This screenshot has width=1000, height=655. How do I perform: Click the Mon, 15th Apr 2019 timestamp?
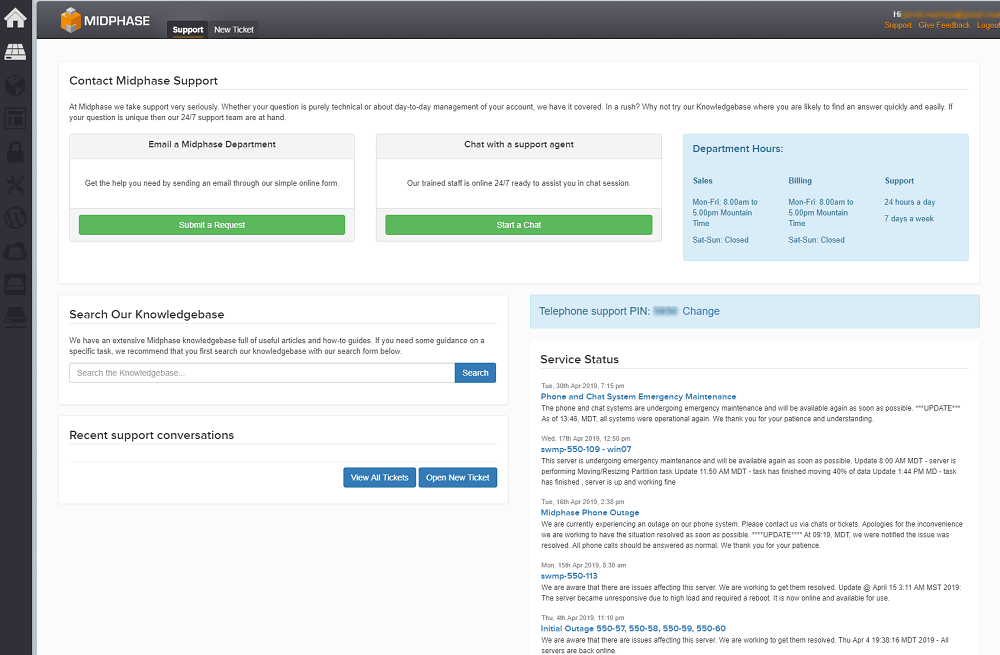coord(584,565)
